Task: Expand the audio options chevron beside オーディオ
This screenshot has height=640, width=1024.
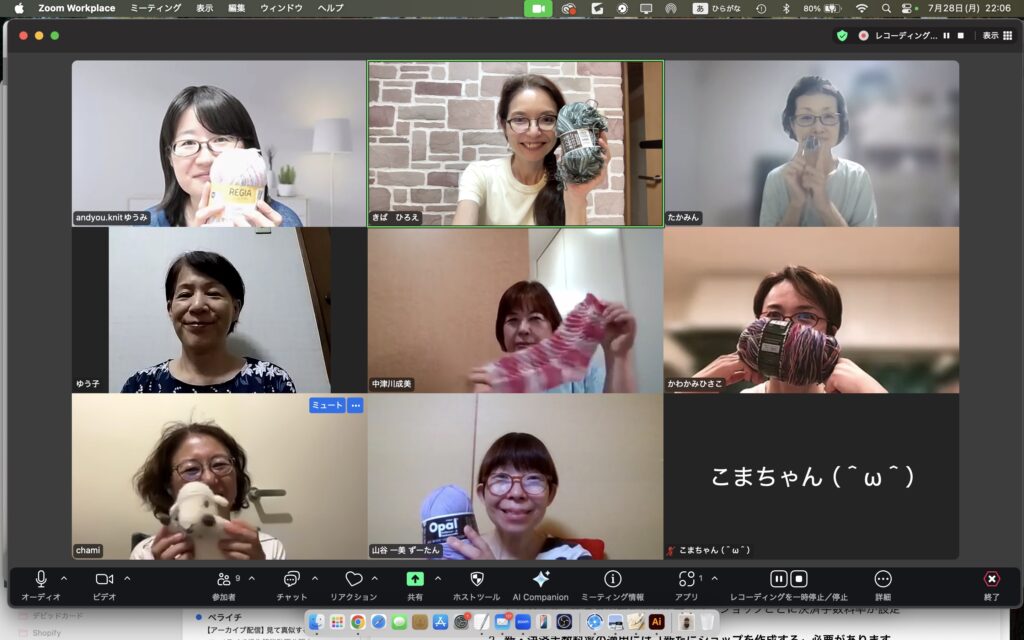Action: tap(64, 578)
